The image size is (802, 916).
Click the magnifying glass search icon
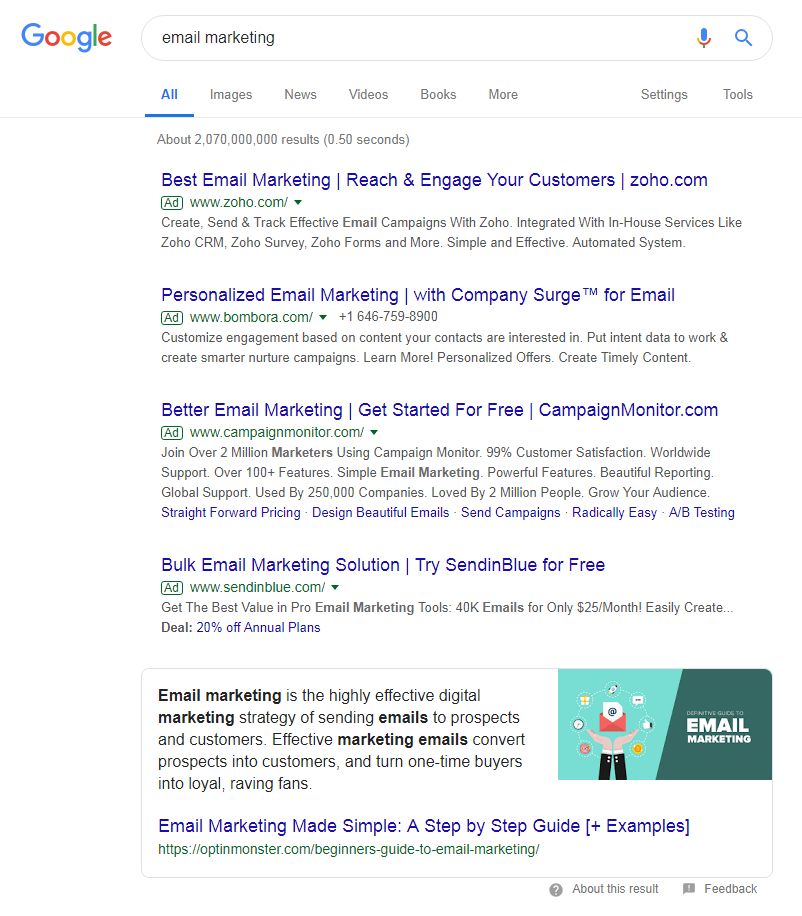tap(743, 38)
